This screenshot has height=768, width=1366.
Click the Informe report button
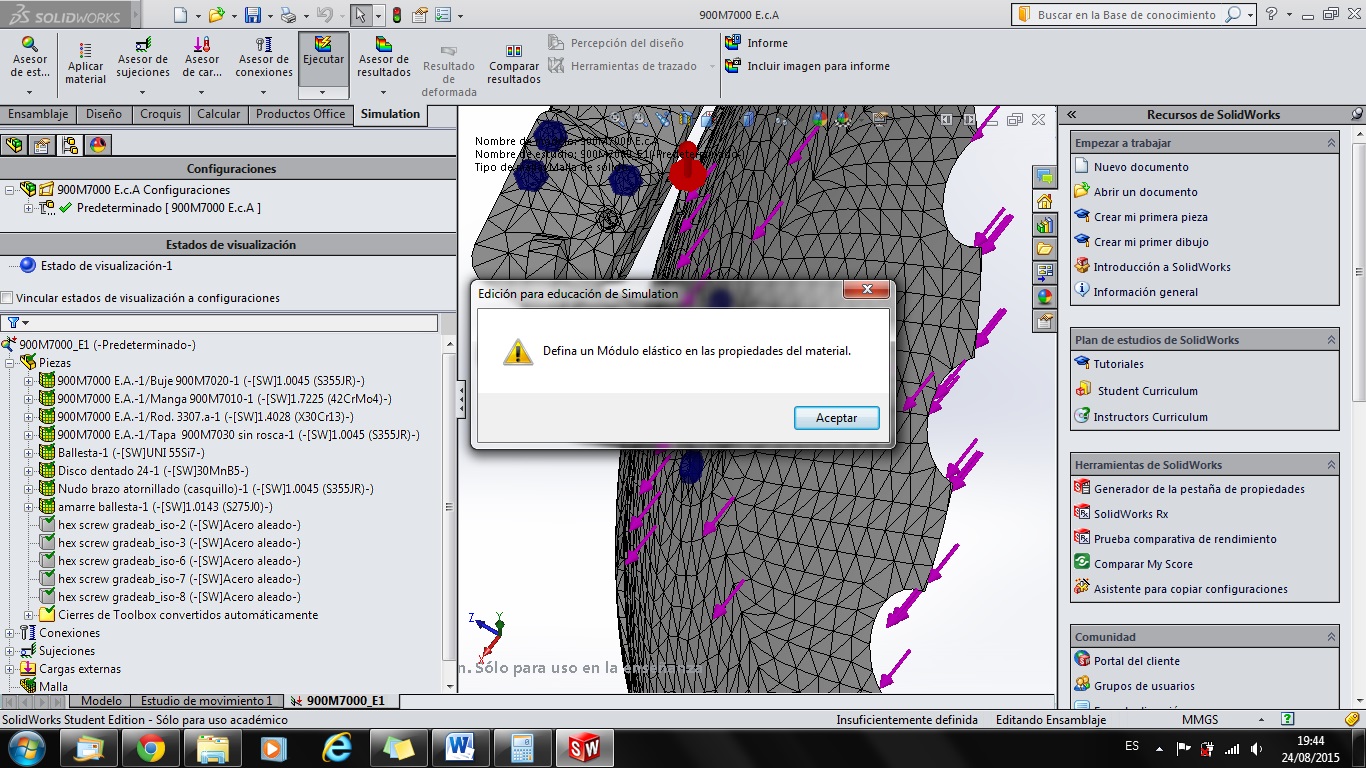pos(757,43)
